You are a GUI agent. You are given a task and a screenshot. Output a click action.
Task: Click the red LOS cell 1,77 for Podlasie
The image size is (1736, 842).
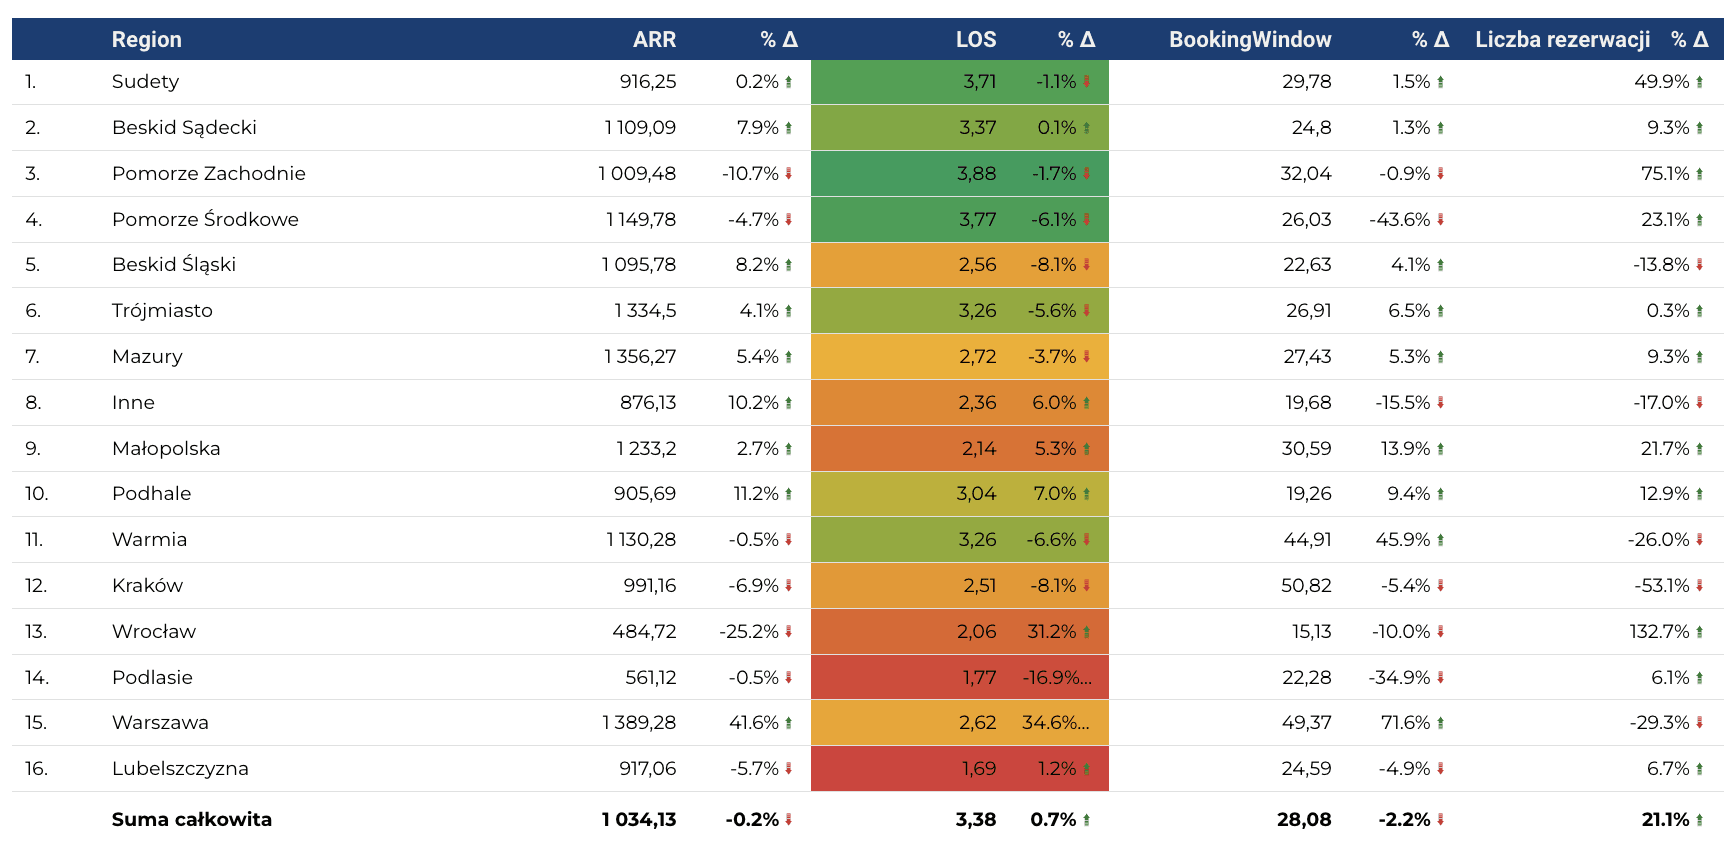pos(979,678)
